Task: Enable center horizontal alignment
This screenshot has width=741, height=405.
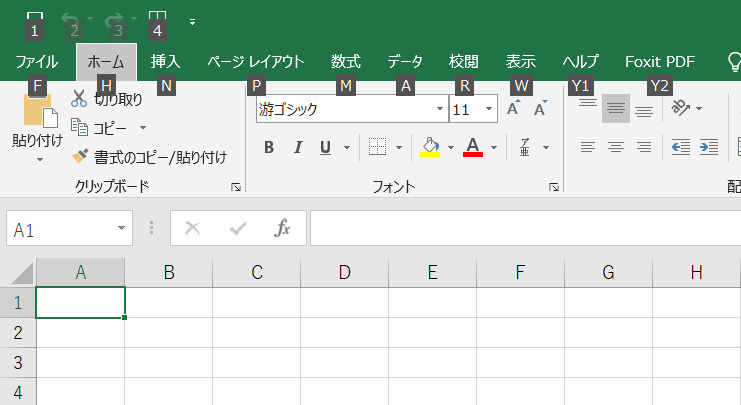Action: coord(616,147)
